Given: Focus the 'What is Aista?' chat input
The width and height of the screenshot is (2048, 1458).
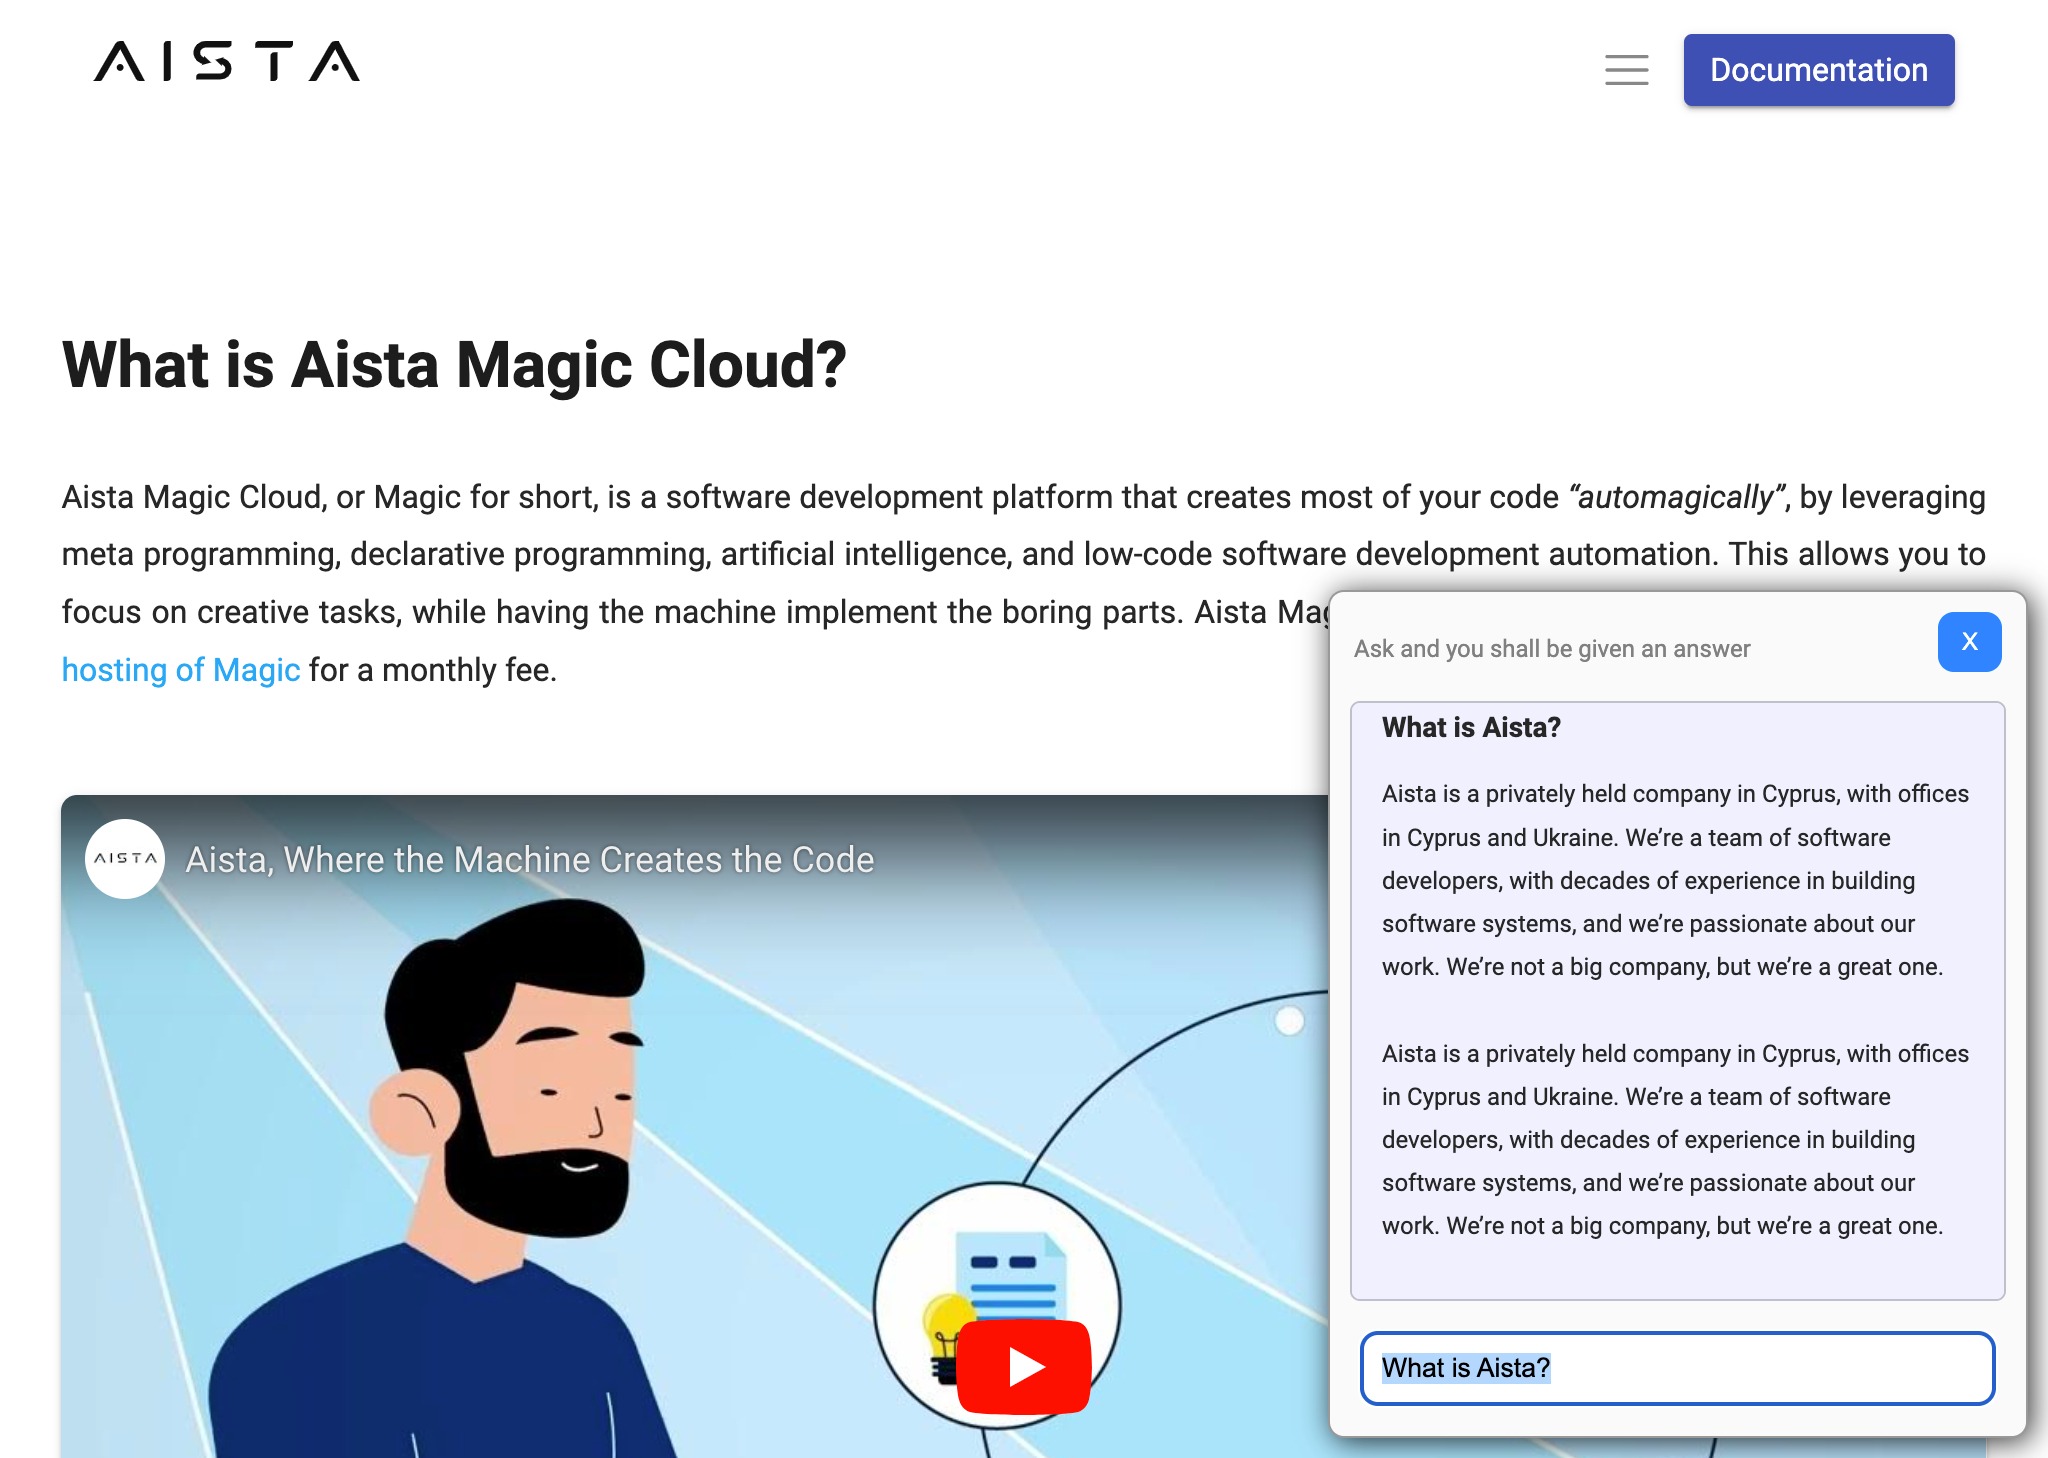Looking at the screenshot, I should coord(1677,1368).
